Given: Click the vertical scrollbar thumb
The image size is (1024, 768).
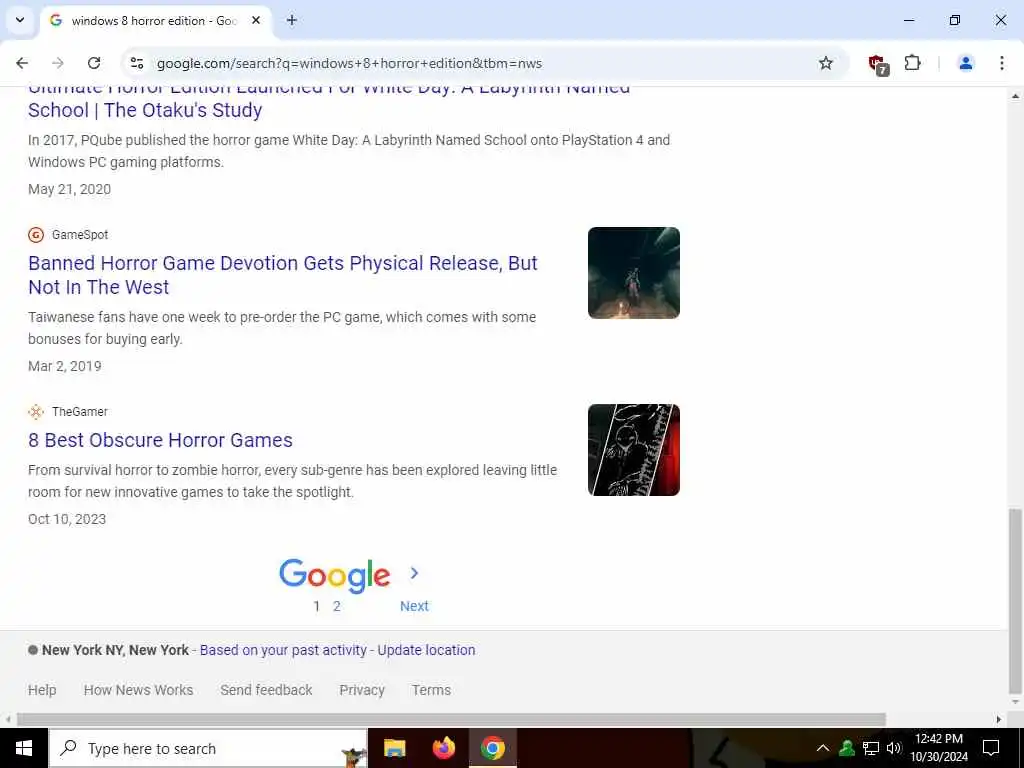Looking at the screenshot, I should 1015,601.
